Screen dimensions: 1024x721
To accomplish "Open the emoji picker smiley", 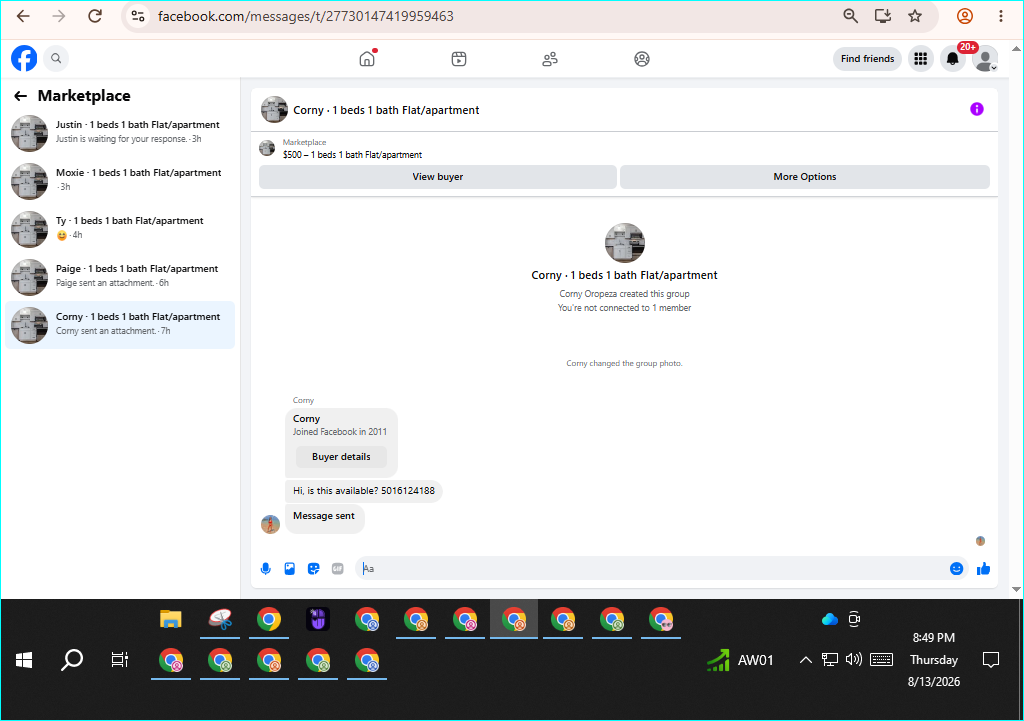I will pos(956,569).
